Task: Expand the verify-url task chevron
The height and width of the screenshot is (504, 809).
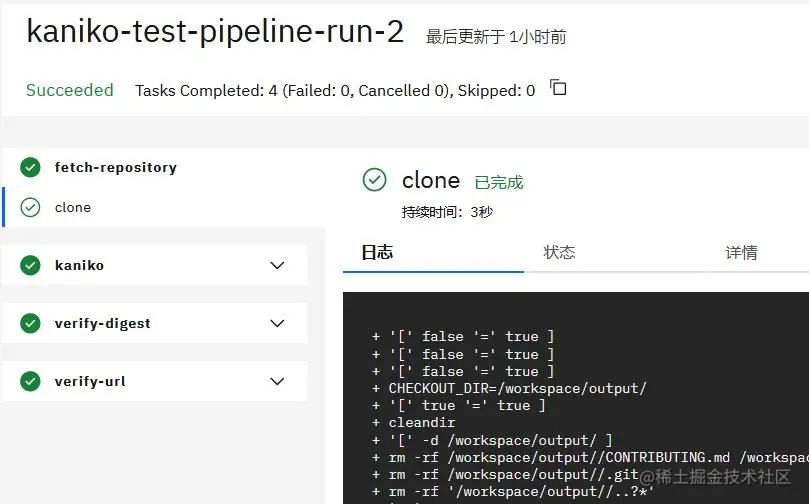Action: (x=278, y=381)
